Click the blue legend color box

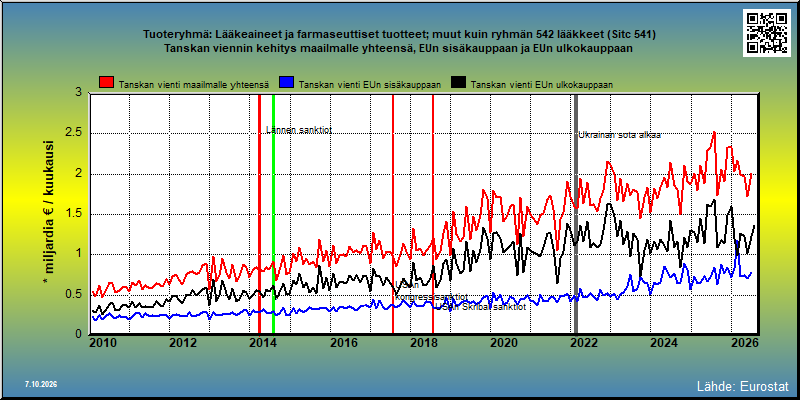pyautogui.click(x=286, y=83)
